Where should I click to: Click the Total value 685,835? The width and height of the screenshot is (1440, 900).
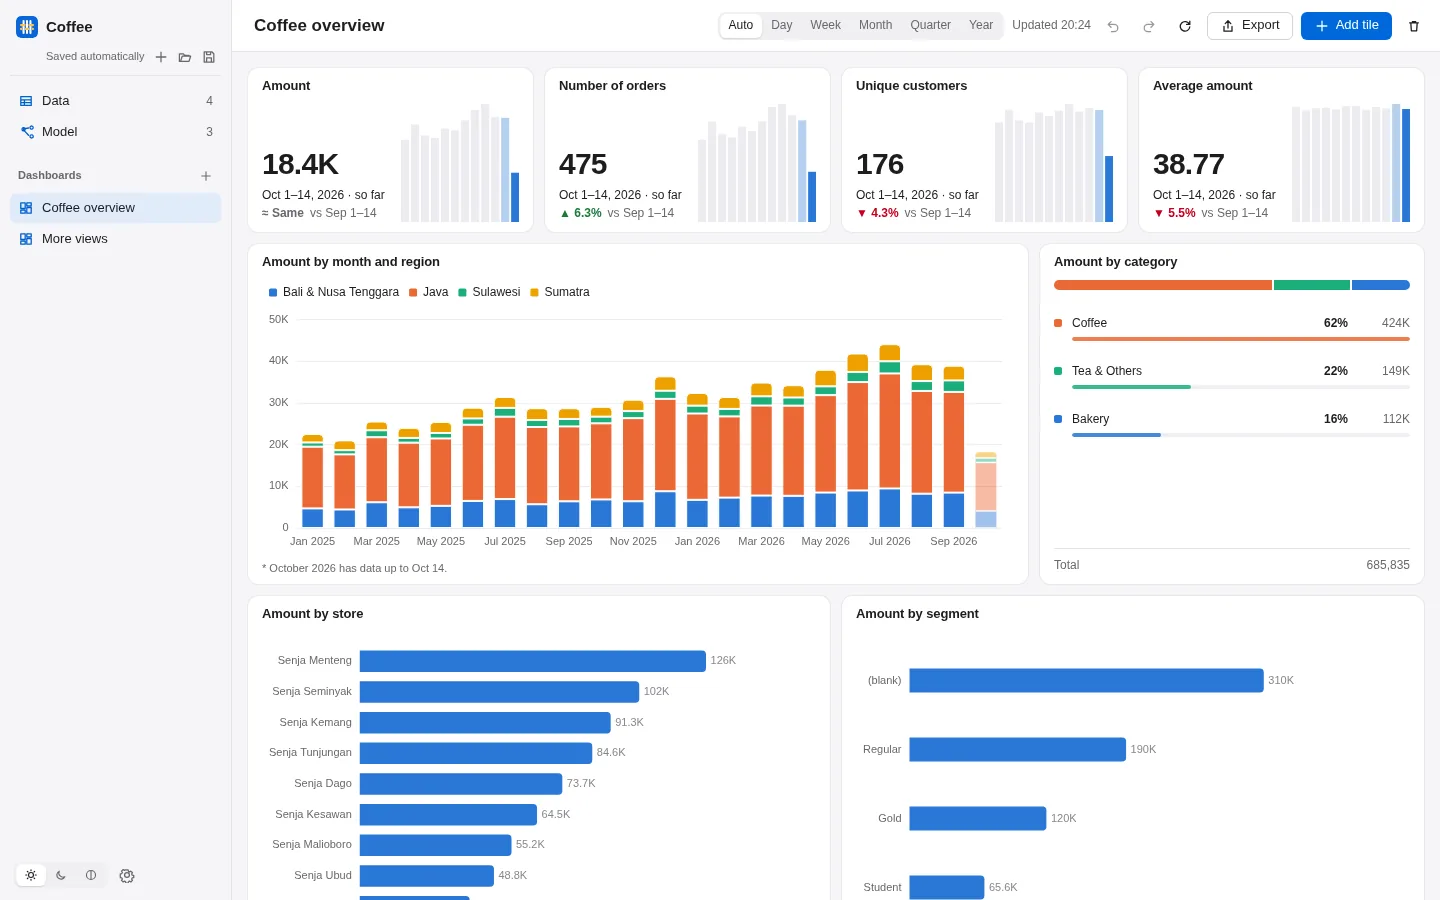1388,565
